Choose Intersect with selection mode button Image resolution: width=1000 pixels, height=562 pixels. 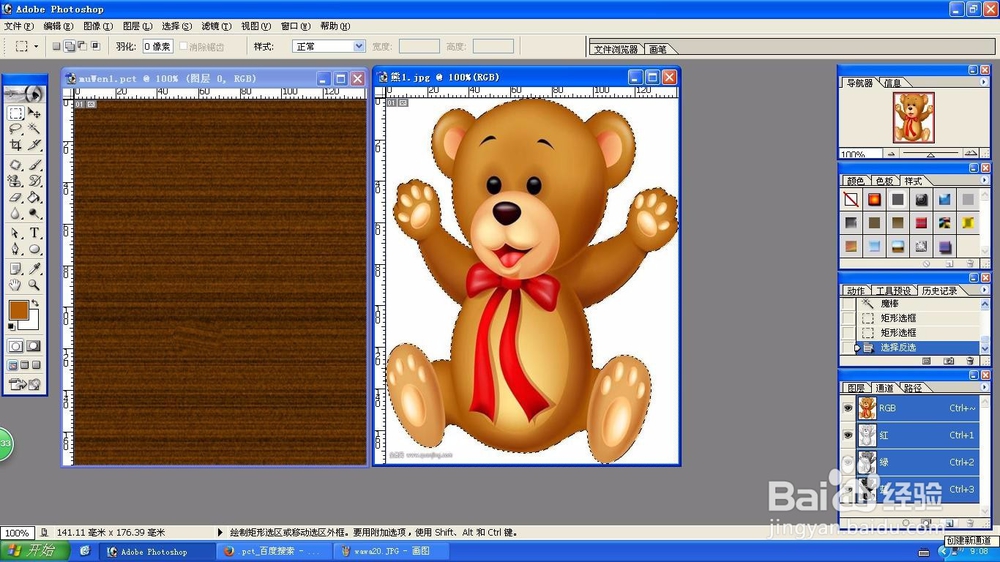pos(96,46)
